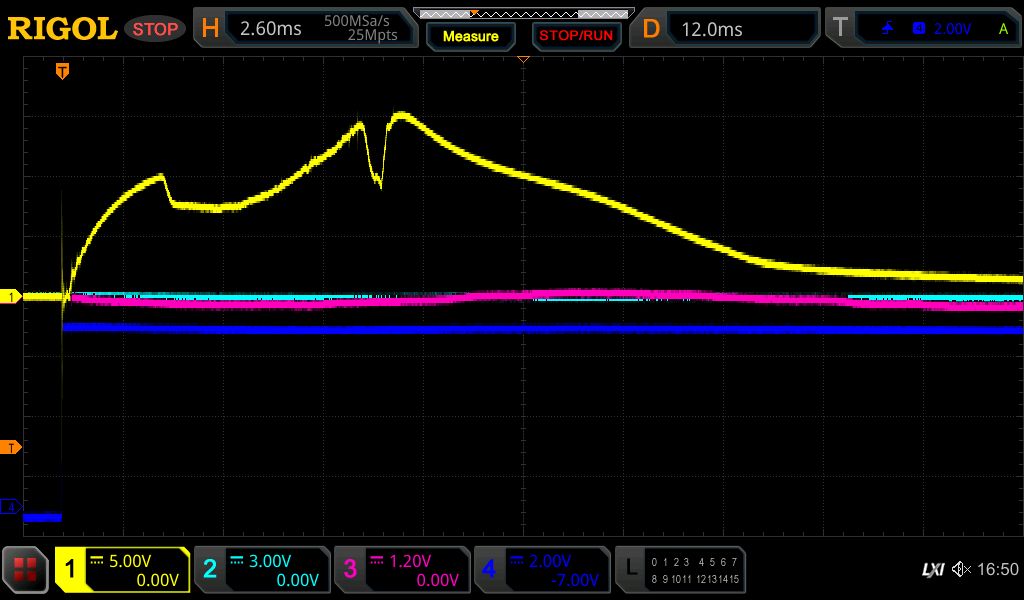Open the function navigation grid icon

[x=25, y=570]
